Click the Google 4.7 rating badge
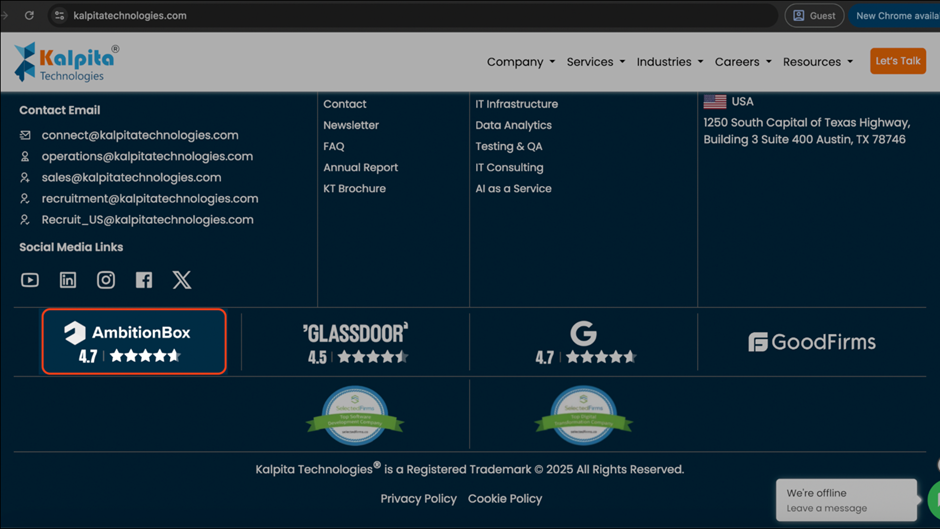 (584, 342)
